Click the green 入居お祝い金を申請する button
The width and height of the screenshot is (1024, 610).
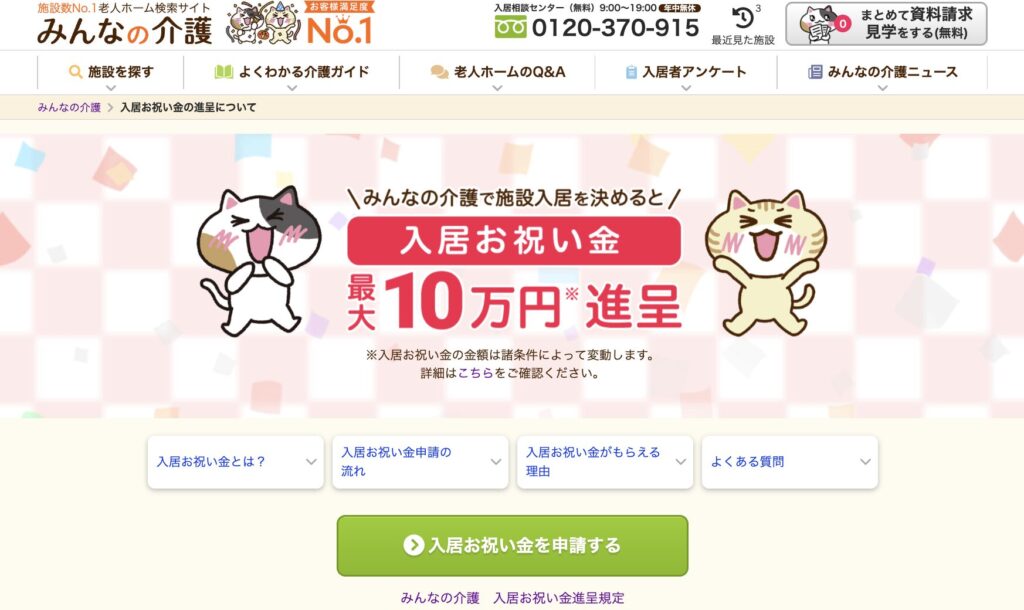click(513, 545)
